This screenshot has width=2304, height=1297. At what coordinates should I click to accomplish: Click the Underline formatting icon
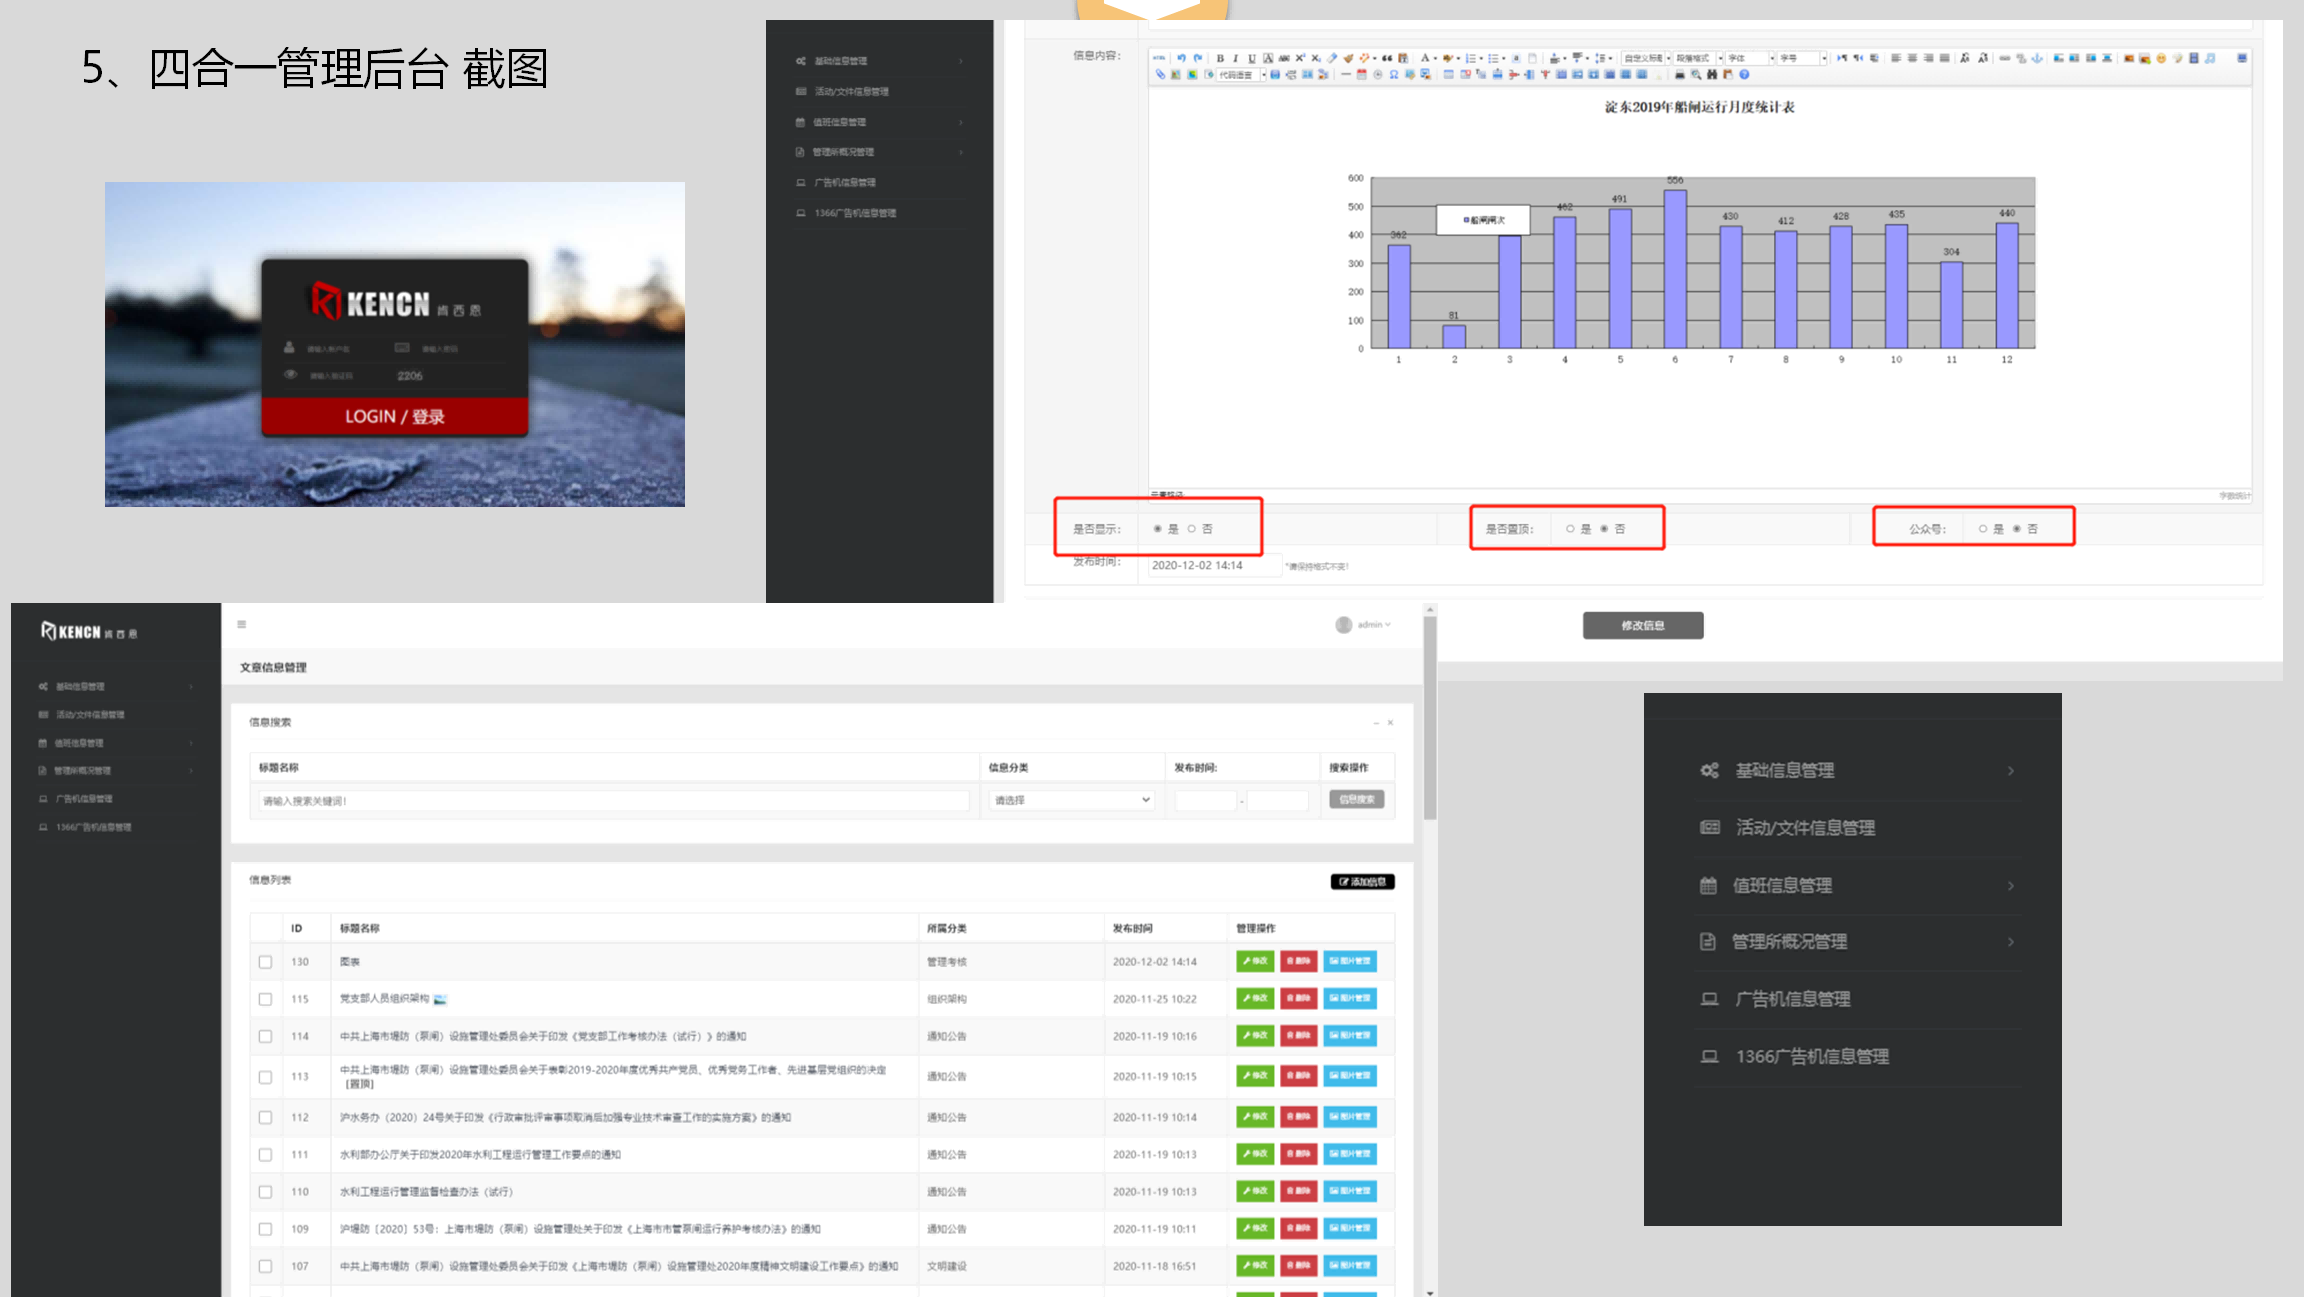(x=1252, y=58)
